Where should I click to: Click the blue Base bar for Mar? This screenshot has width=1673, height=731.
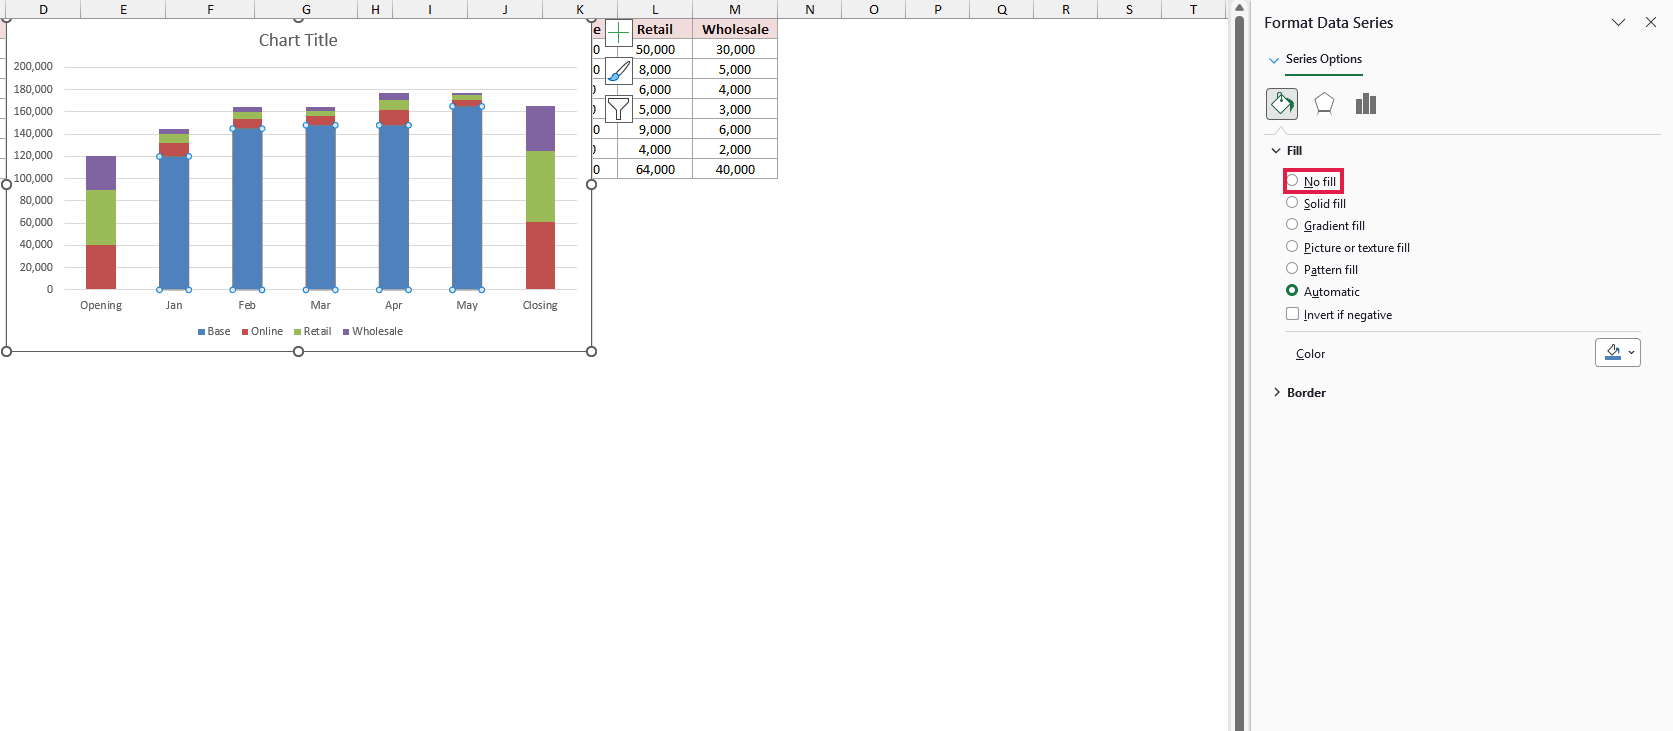click(320, 207)
